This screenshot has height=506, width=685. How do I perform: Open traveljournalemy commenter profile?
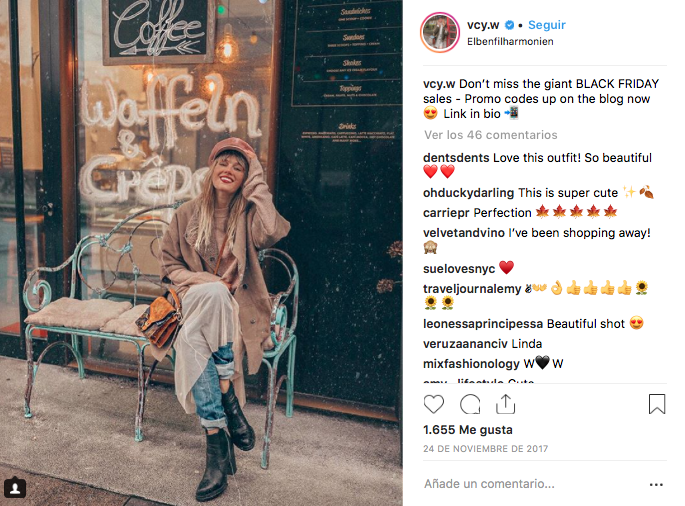coord(472,289)
